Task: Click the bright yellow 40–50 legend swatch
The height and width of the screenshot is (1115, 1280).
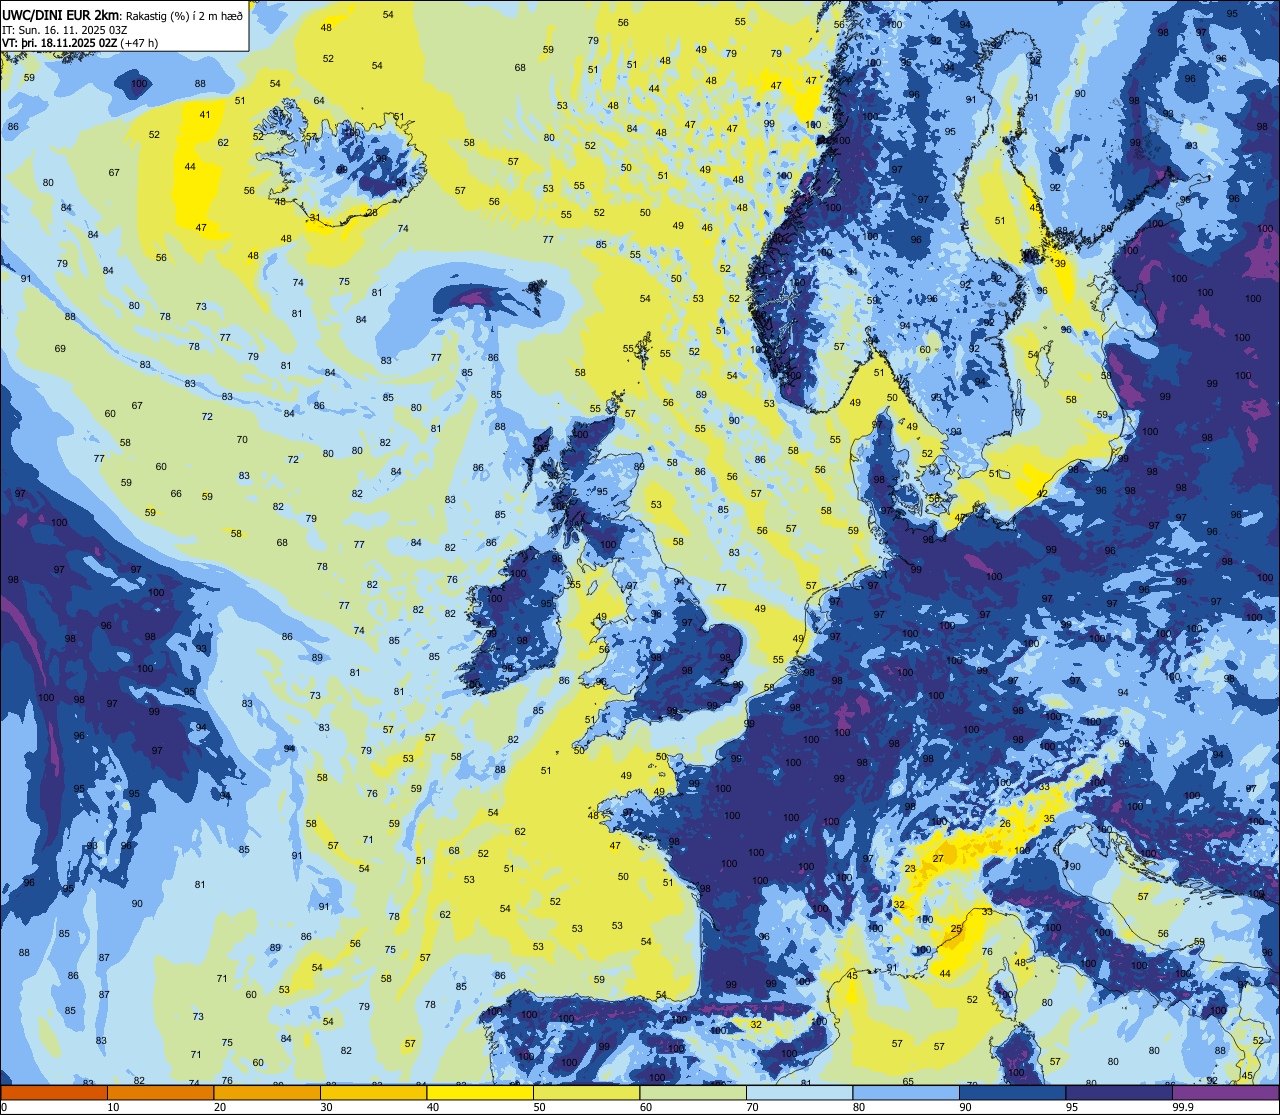Action: (480, 1092)
